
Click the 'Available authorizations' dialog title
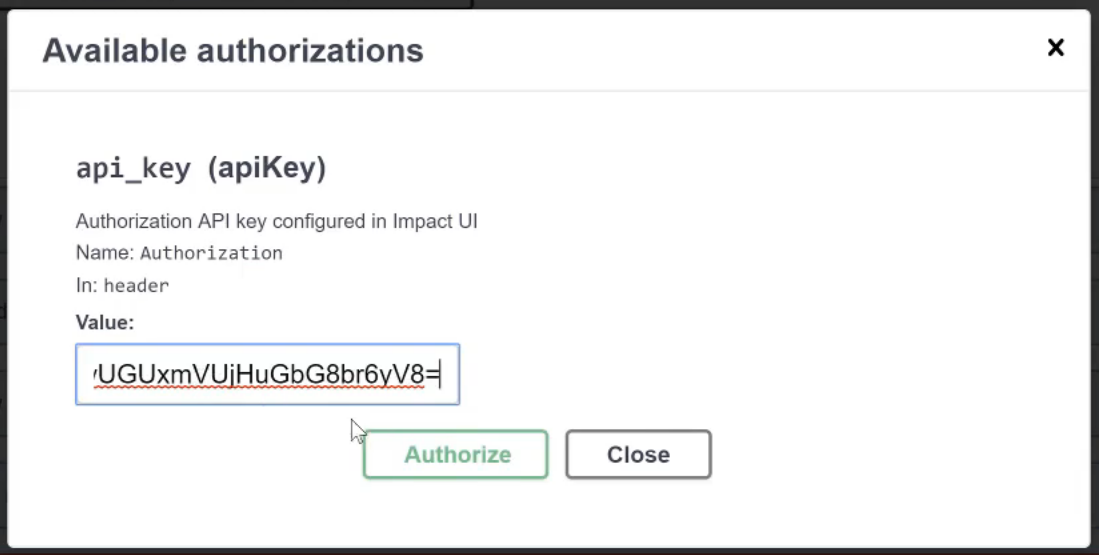click(232, 50)
